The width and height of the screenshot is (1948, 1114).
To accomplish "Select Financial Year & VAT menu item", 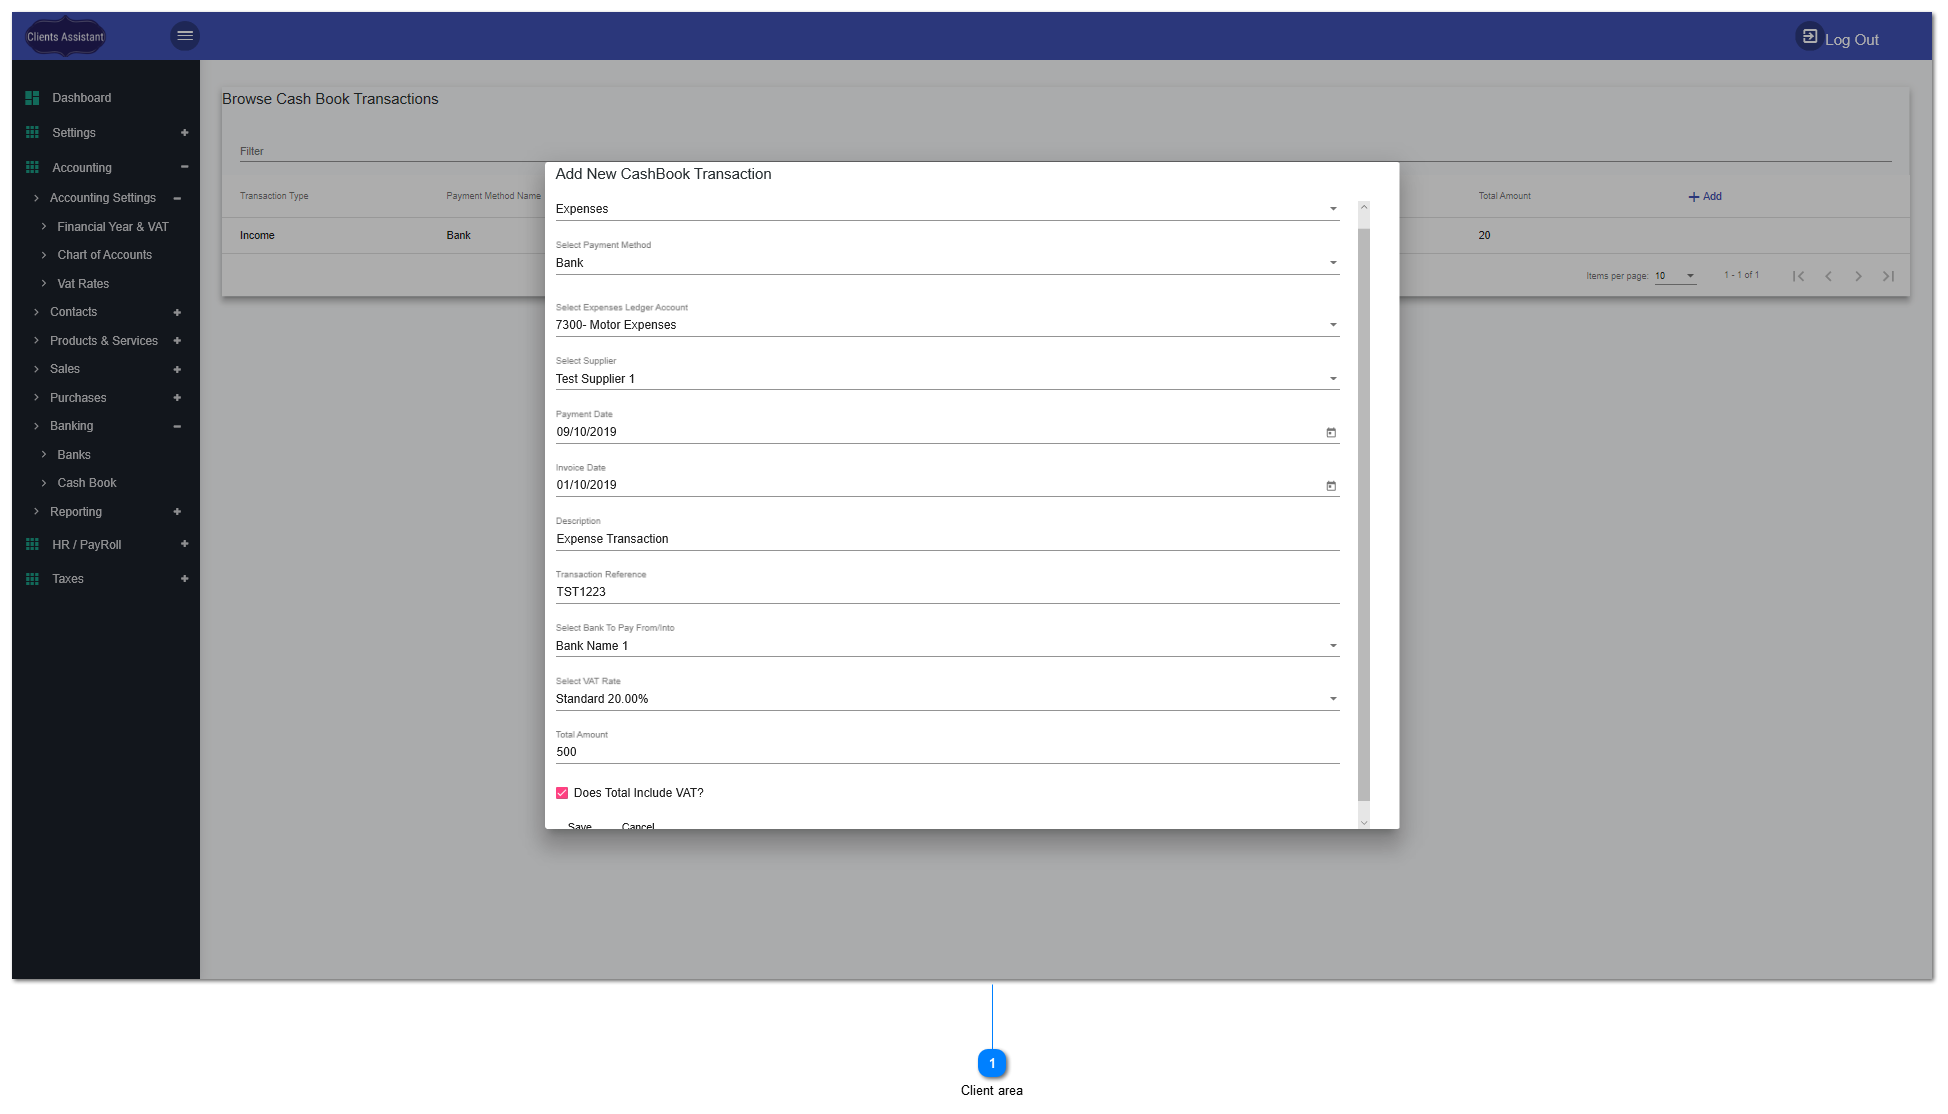I will [x=112, y=226].
